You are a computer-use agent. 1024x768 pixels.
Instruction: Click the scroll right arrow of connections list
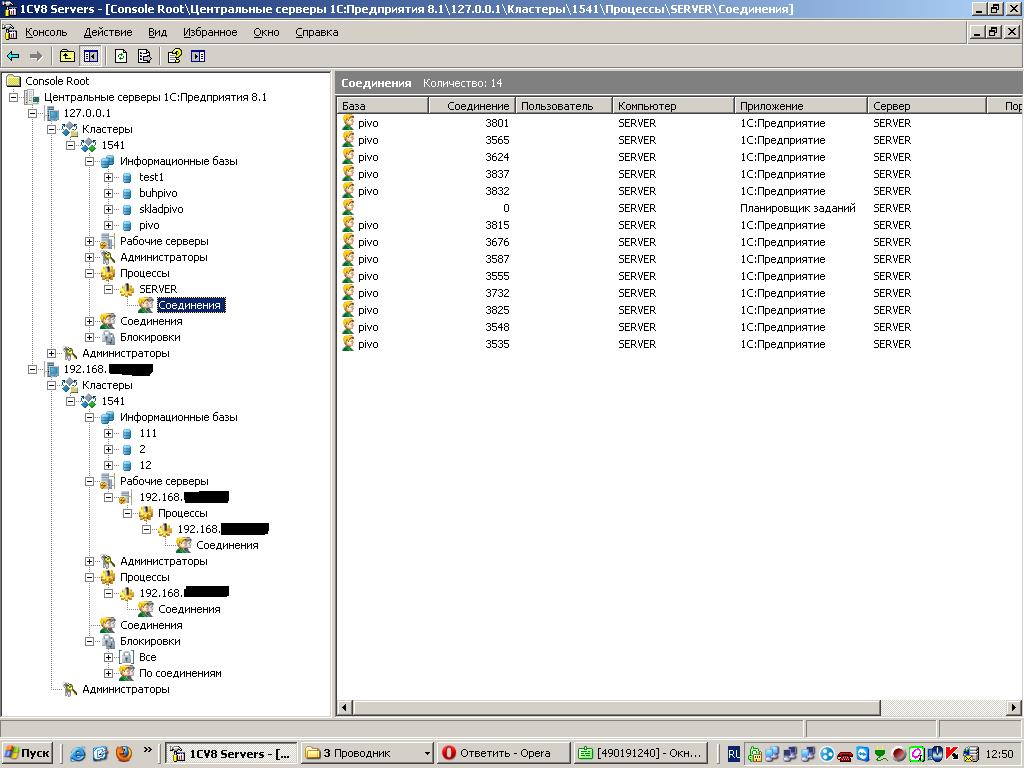click(x=1014, y=707)
